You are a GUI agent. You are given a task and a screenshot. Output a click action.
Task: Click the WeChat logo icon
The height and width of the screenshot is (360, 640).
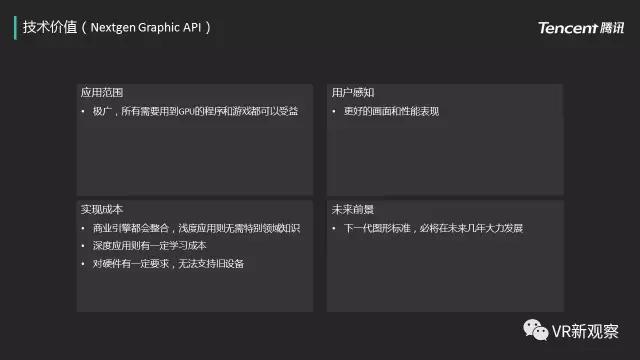[x=536, y=330]
